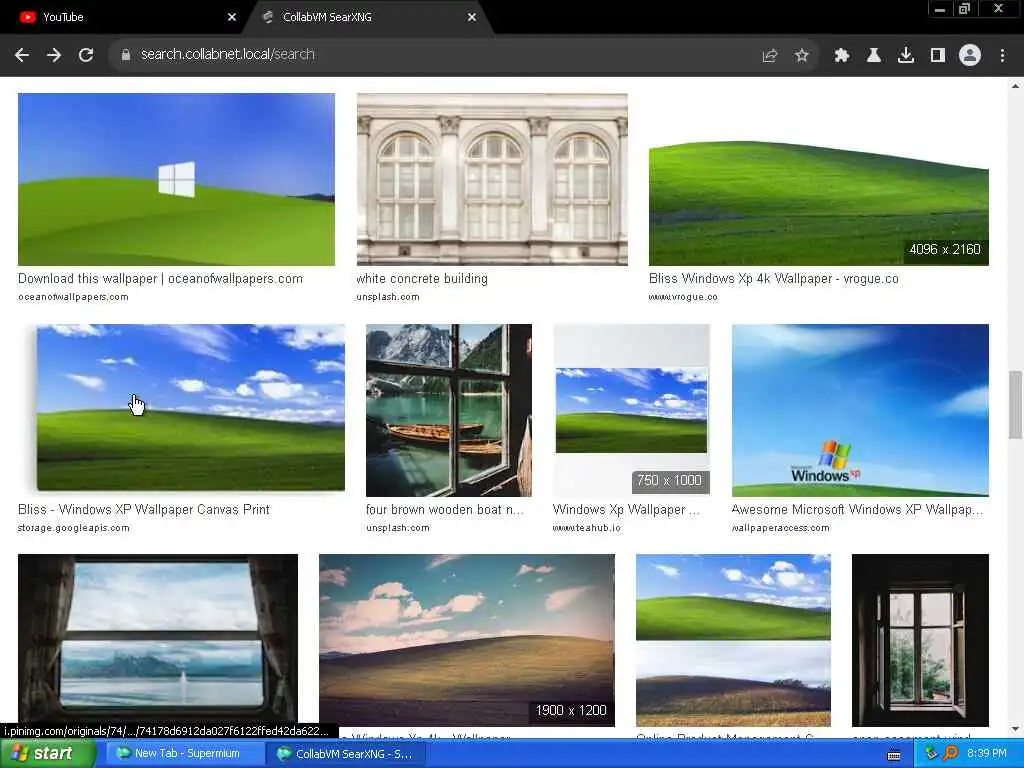The width and height of the screenshot is (1024, 768).
Task: Open the white concrete building thumbnail
Action: (x=492, y=179)
